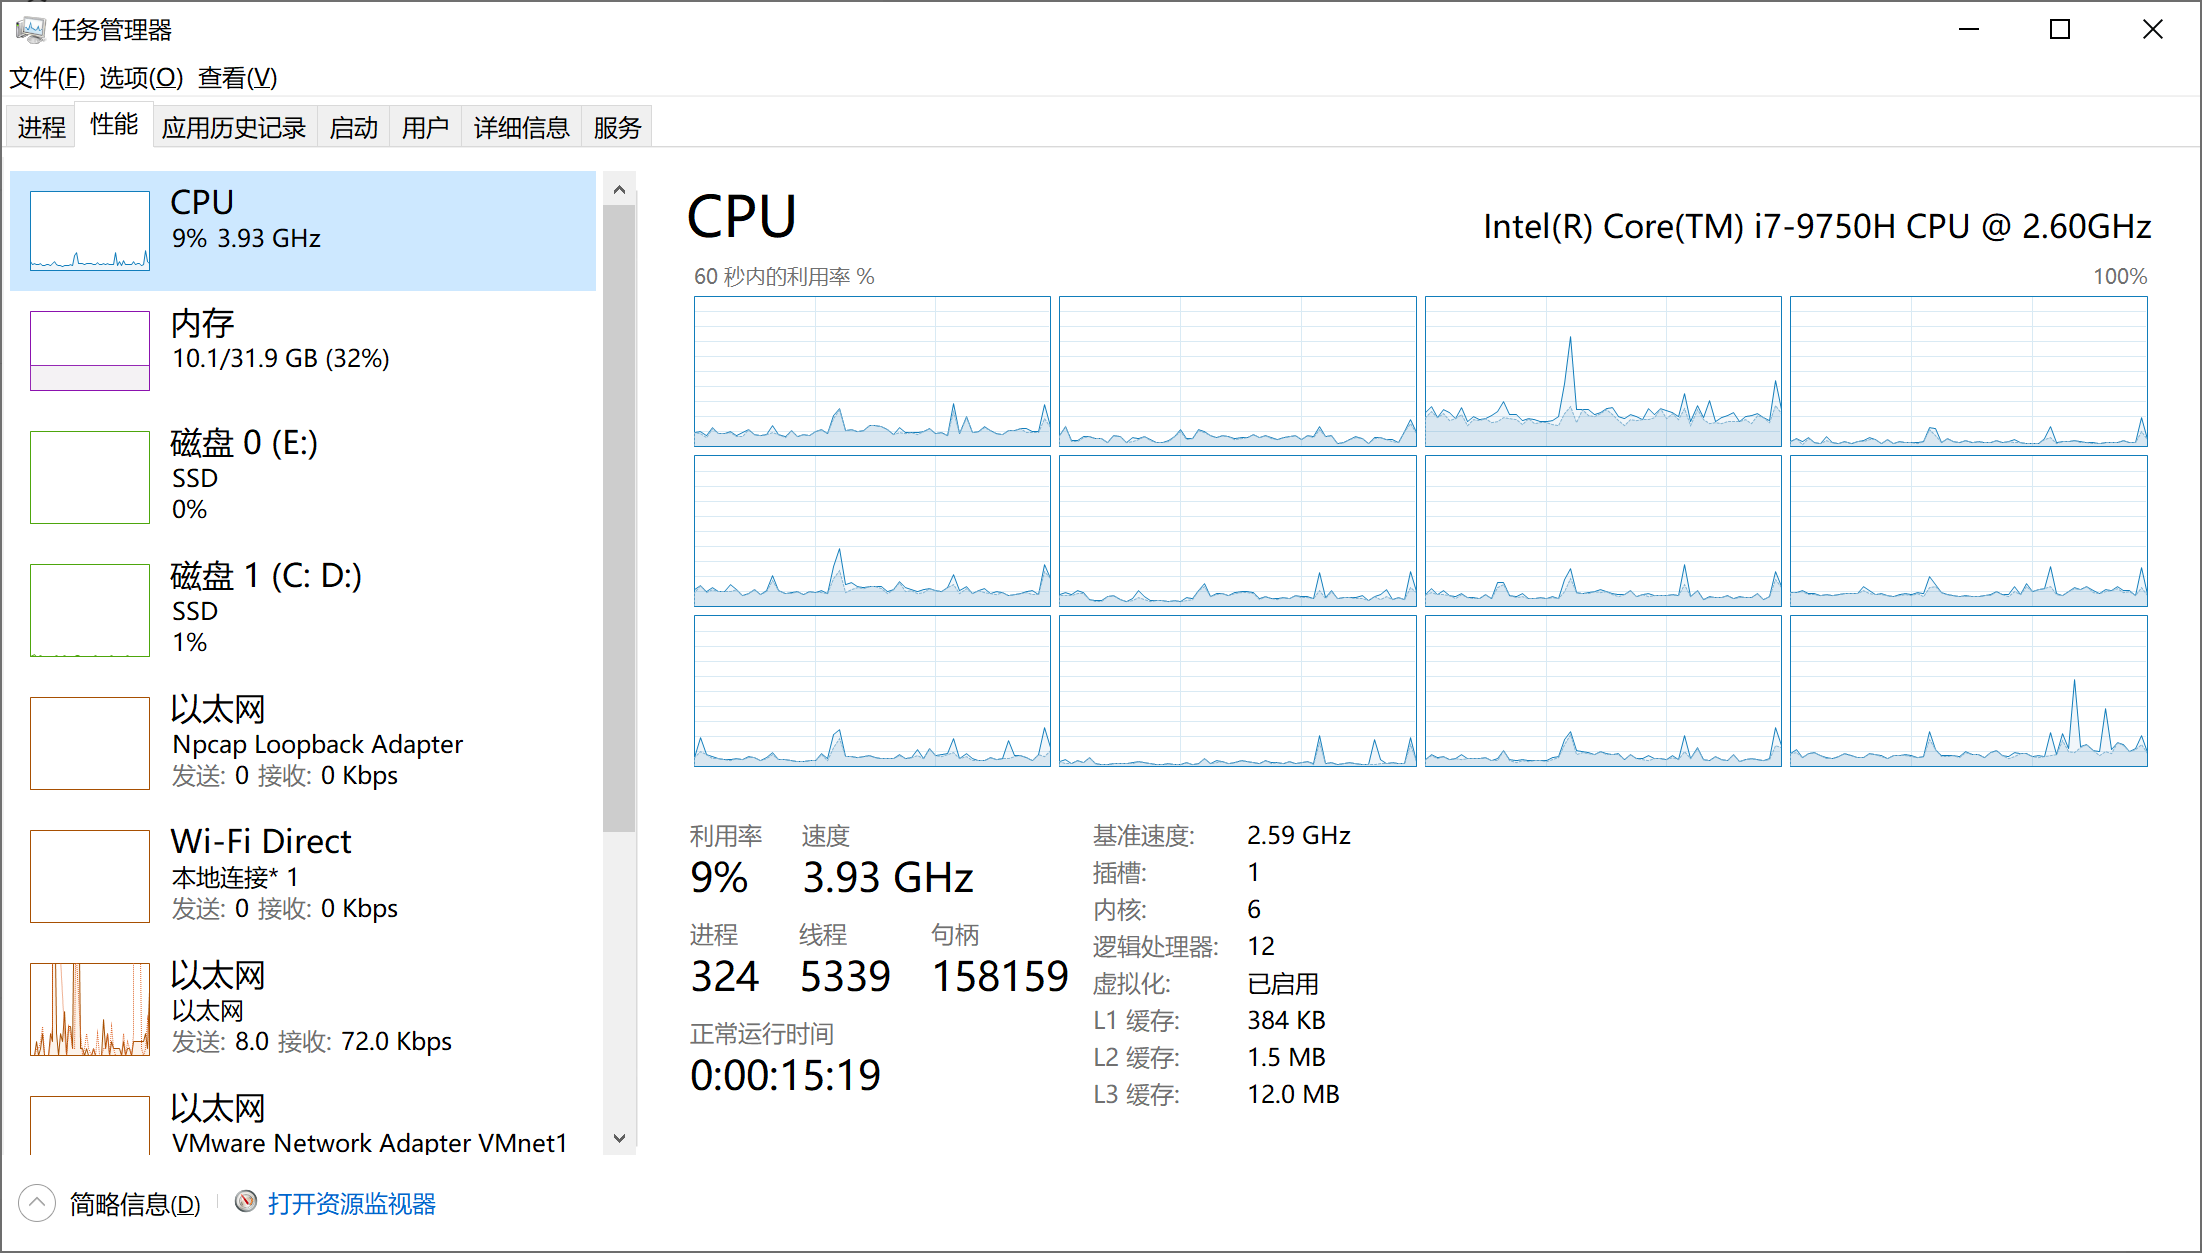Viewport: 2202px width, 1253px height.
Task: Switch to the 进程 tab
Action: pyautogui.click(x=41, y=128)
